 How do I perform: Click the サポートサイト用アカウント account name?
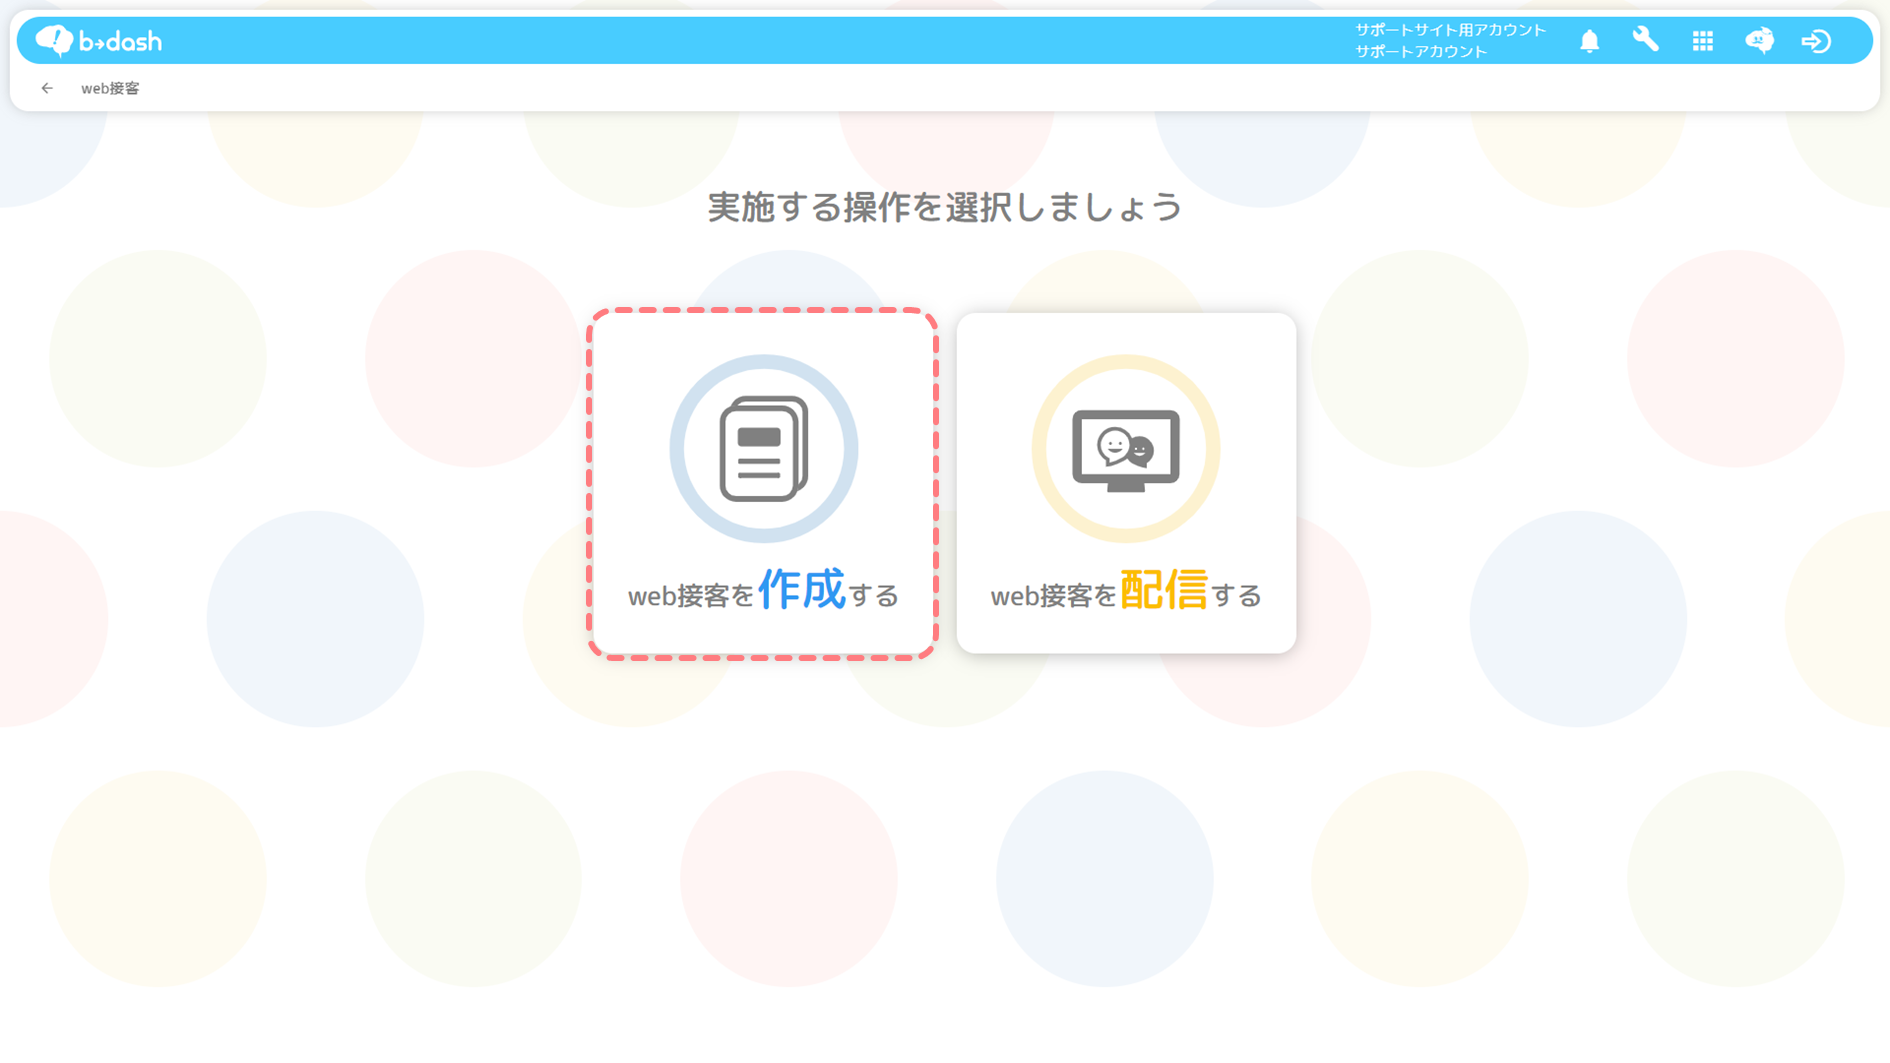[1450, 30]
